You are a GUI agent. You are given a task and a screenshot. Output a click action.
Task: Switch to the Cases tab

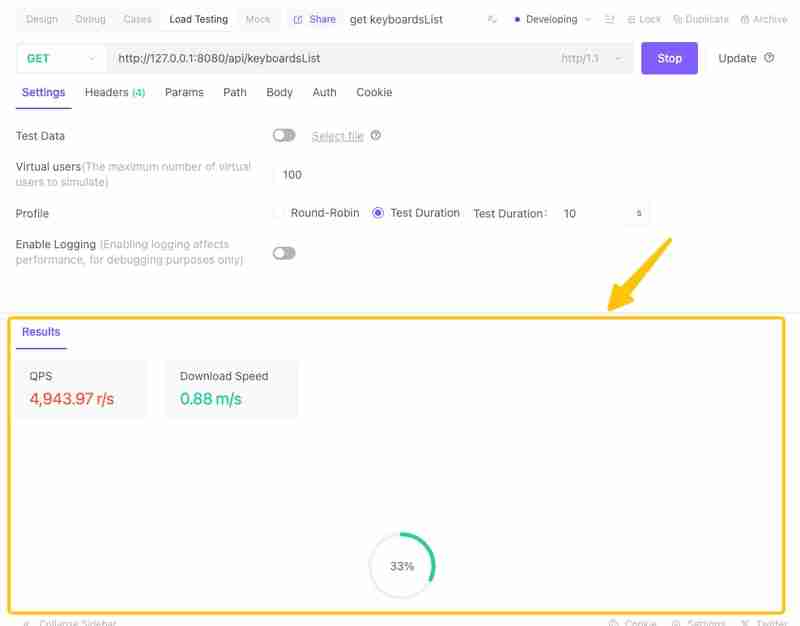tap(137, 19)
